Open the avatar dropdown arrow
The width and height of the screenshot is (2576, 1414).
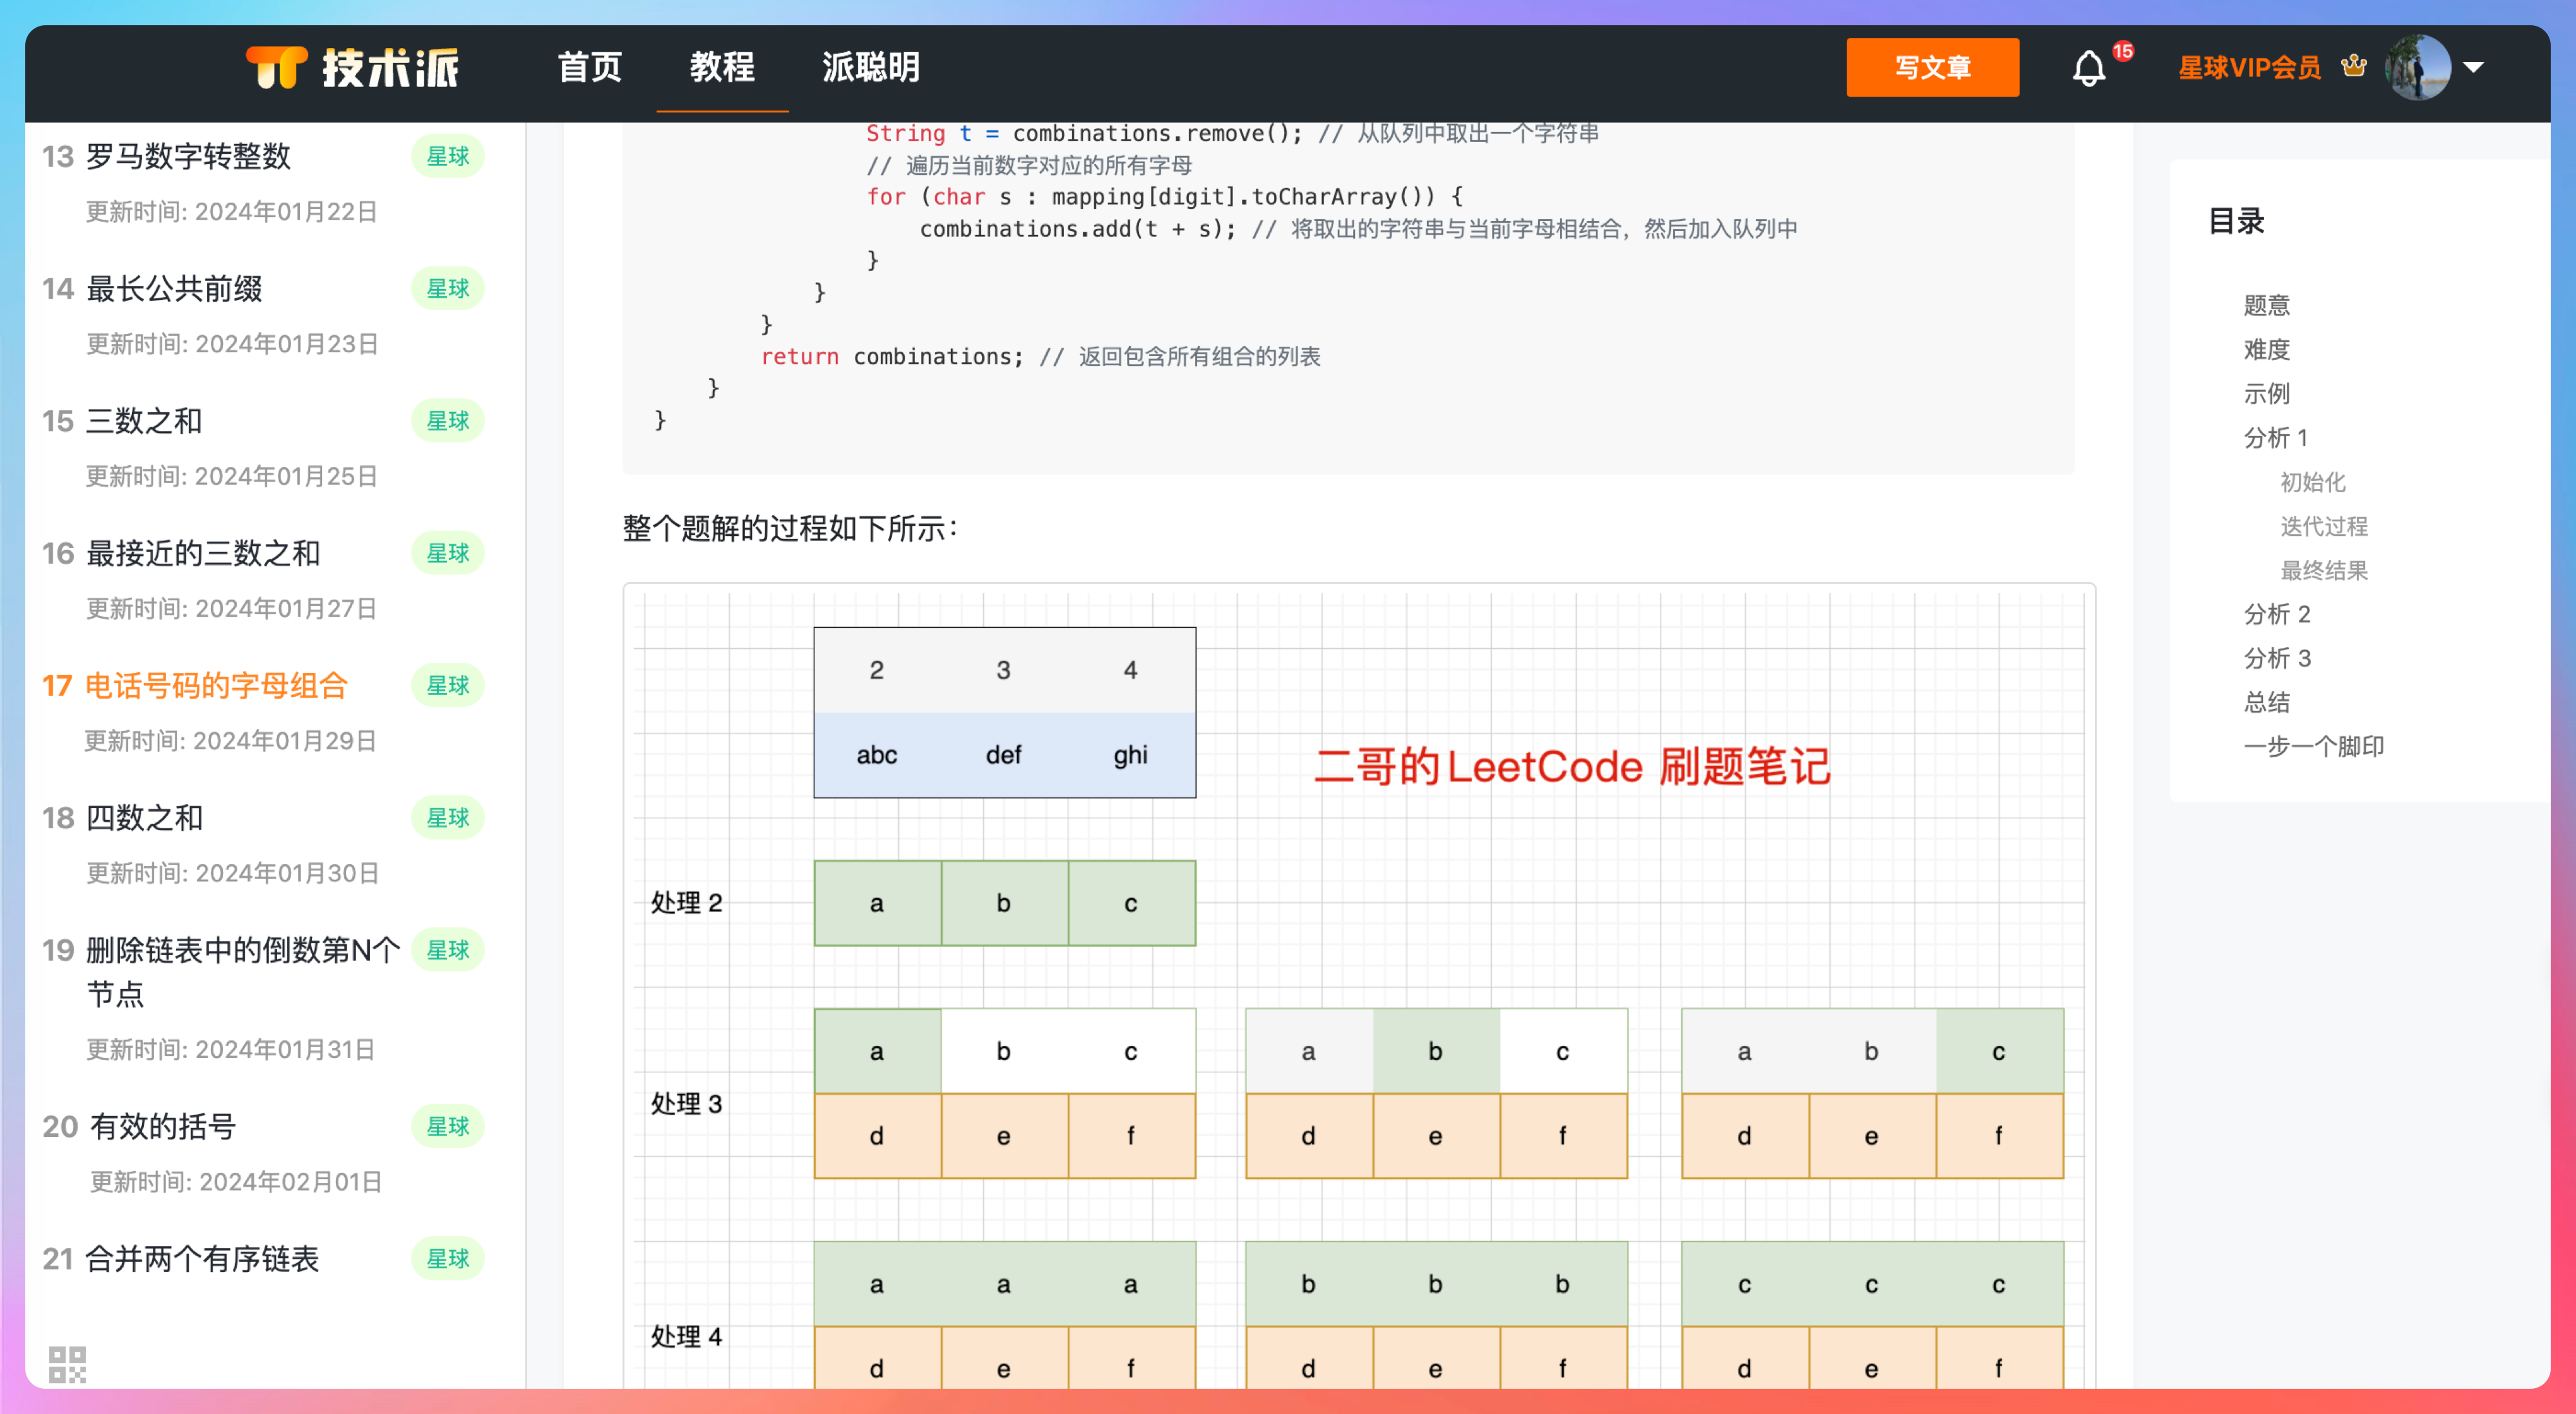(2472, 68)
